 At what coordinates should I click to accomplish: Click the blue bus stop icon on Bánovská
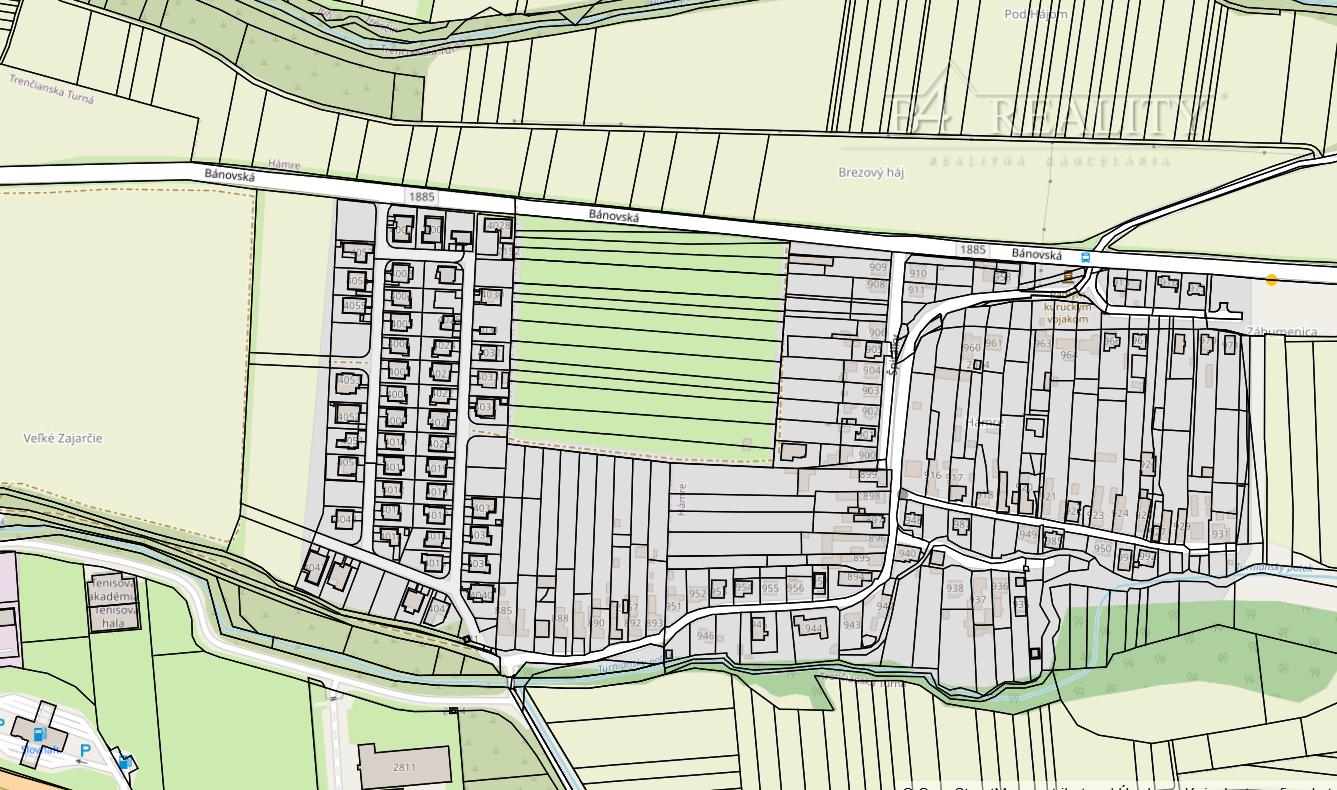click(x=1086, y=256)
